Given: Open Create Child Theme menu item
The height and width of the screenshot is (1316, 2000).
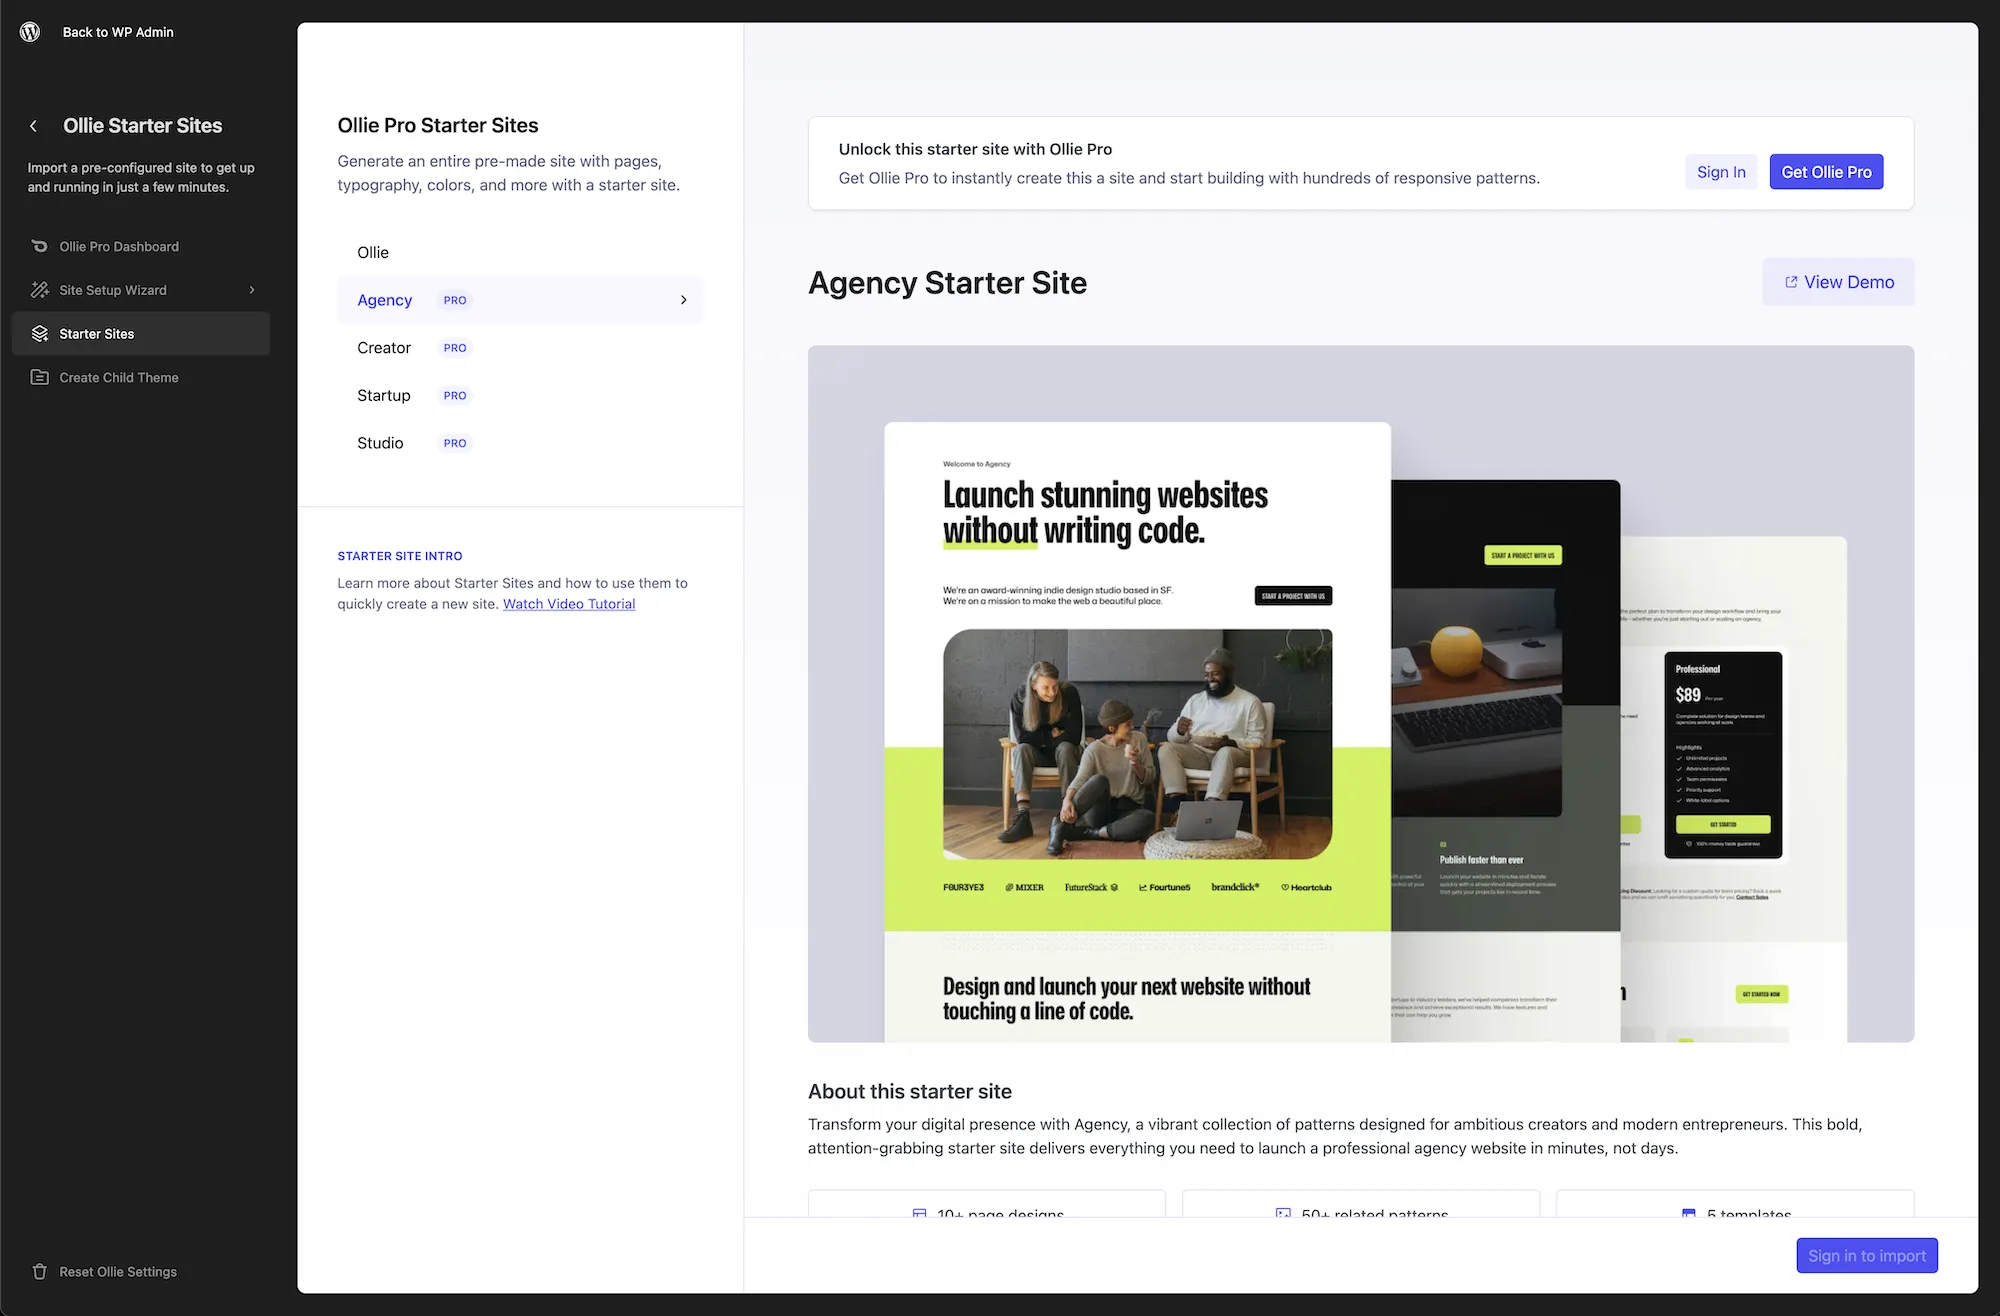Looking at the screenshot, I should [141, 377].
